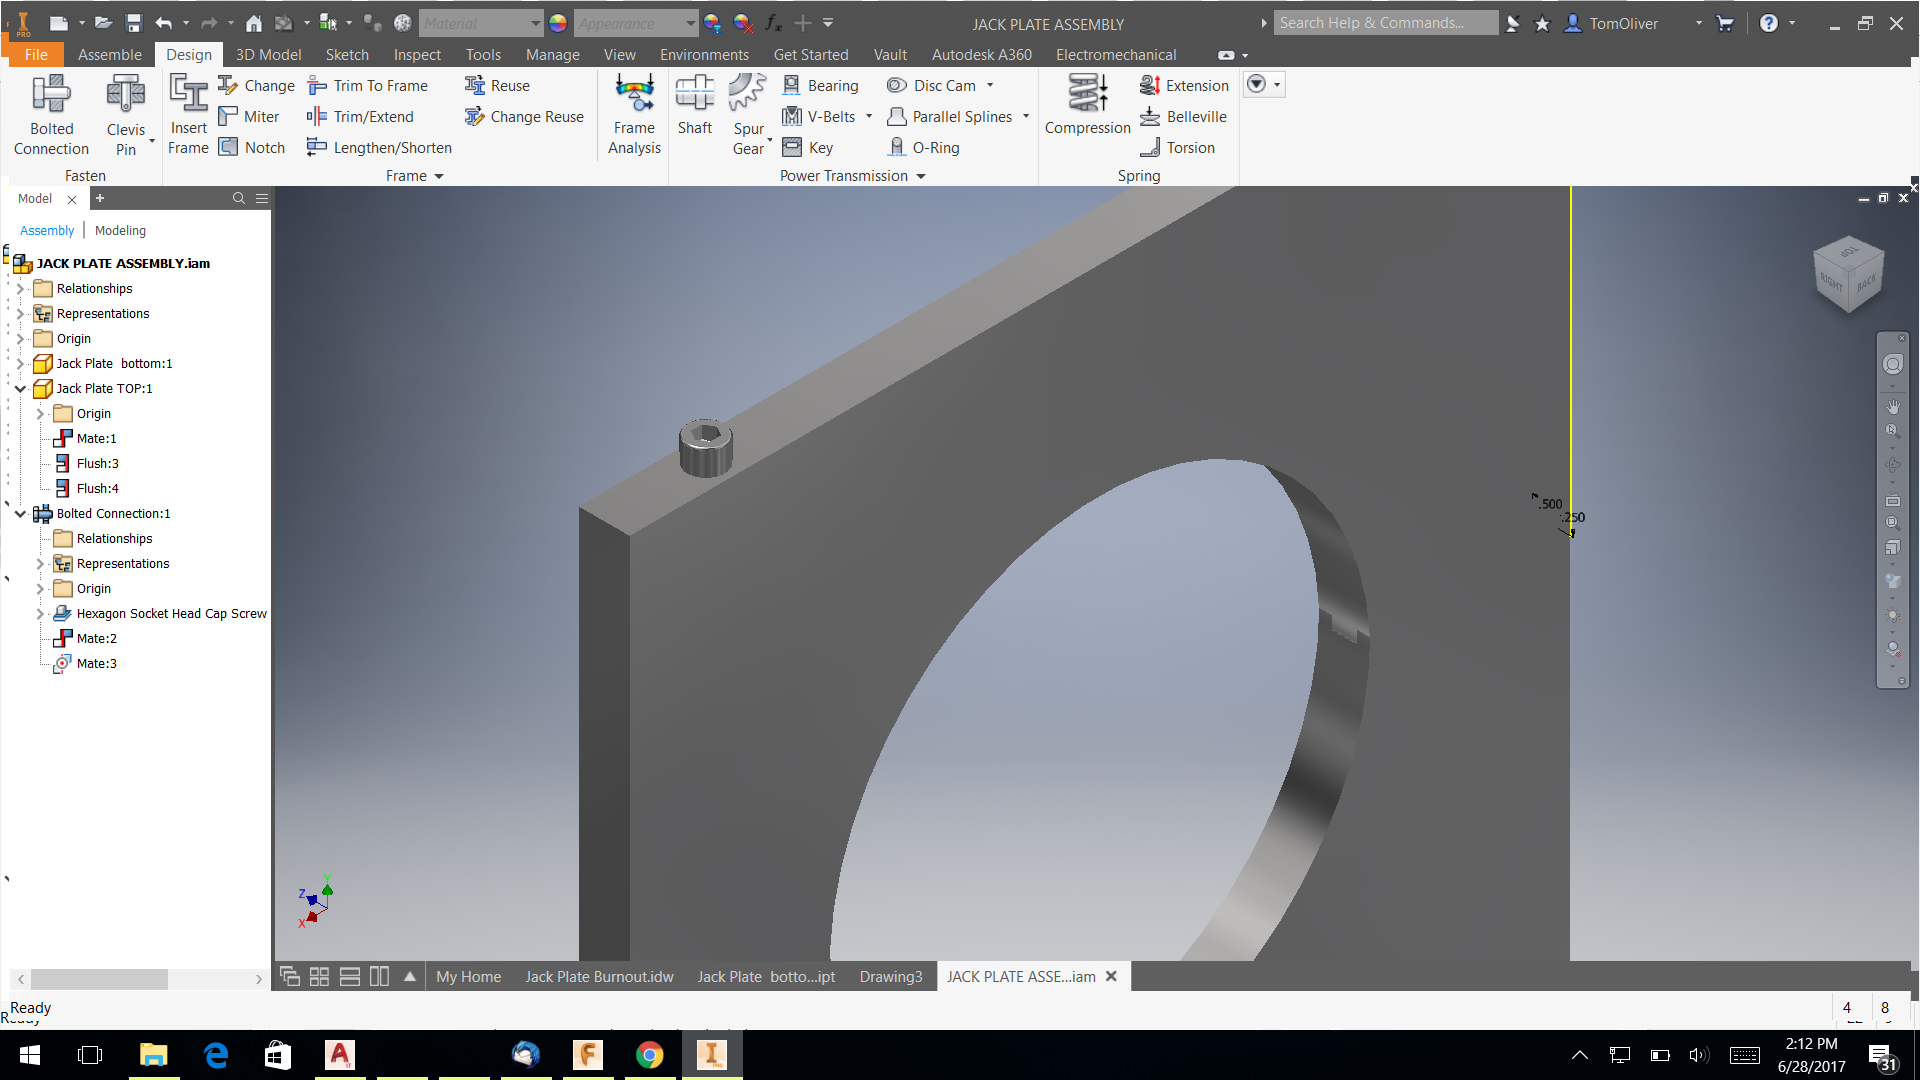Search the model browser with magnifier icon
Image resolution: width=1920 pixels, height=1080 pixels.
pyautogui.click(x=238, y=198)
